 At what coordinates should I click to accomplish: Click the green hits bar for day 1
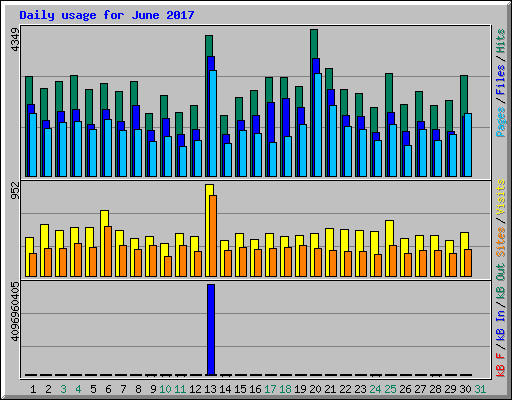pyautogui.click(x=29, y=90)
